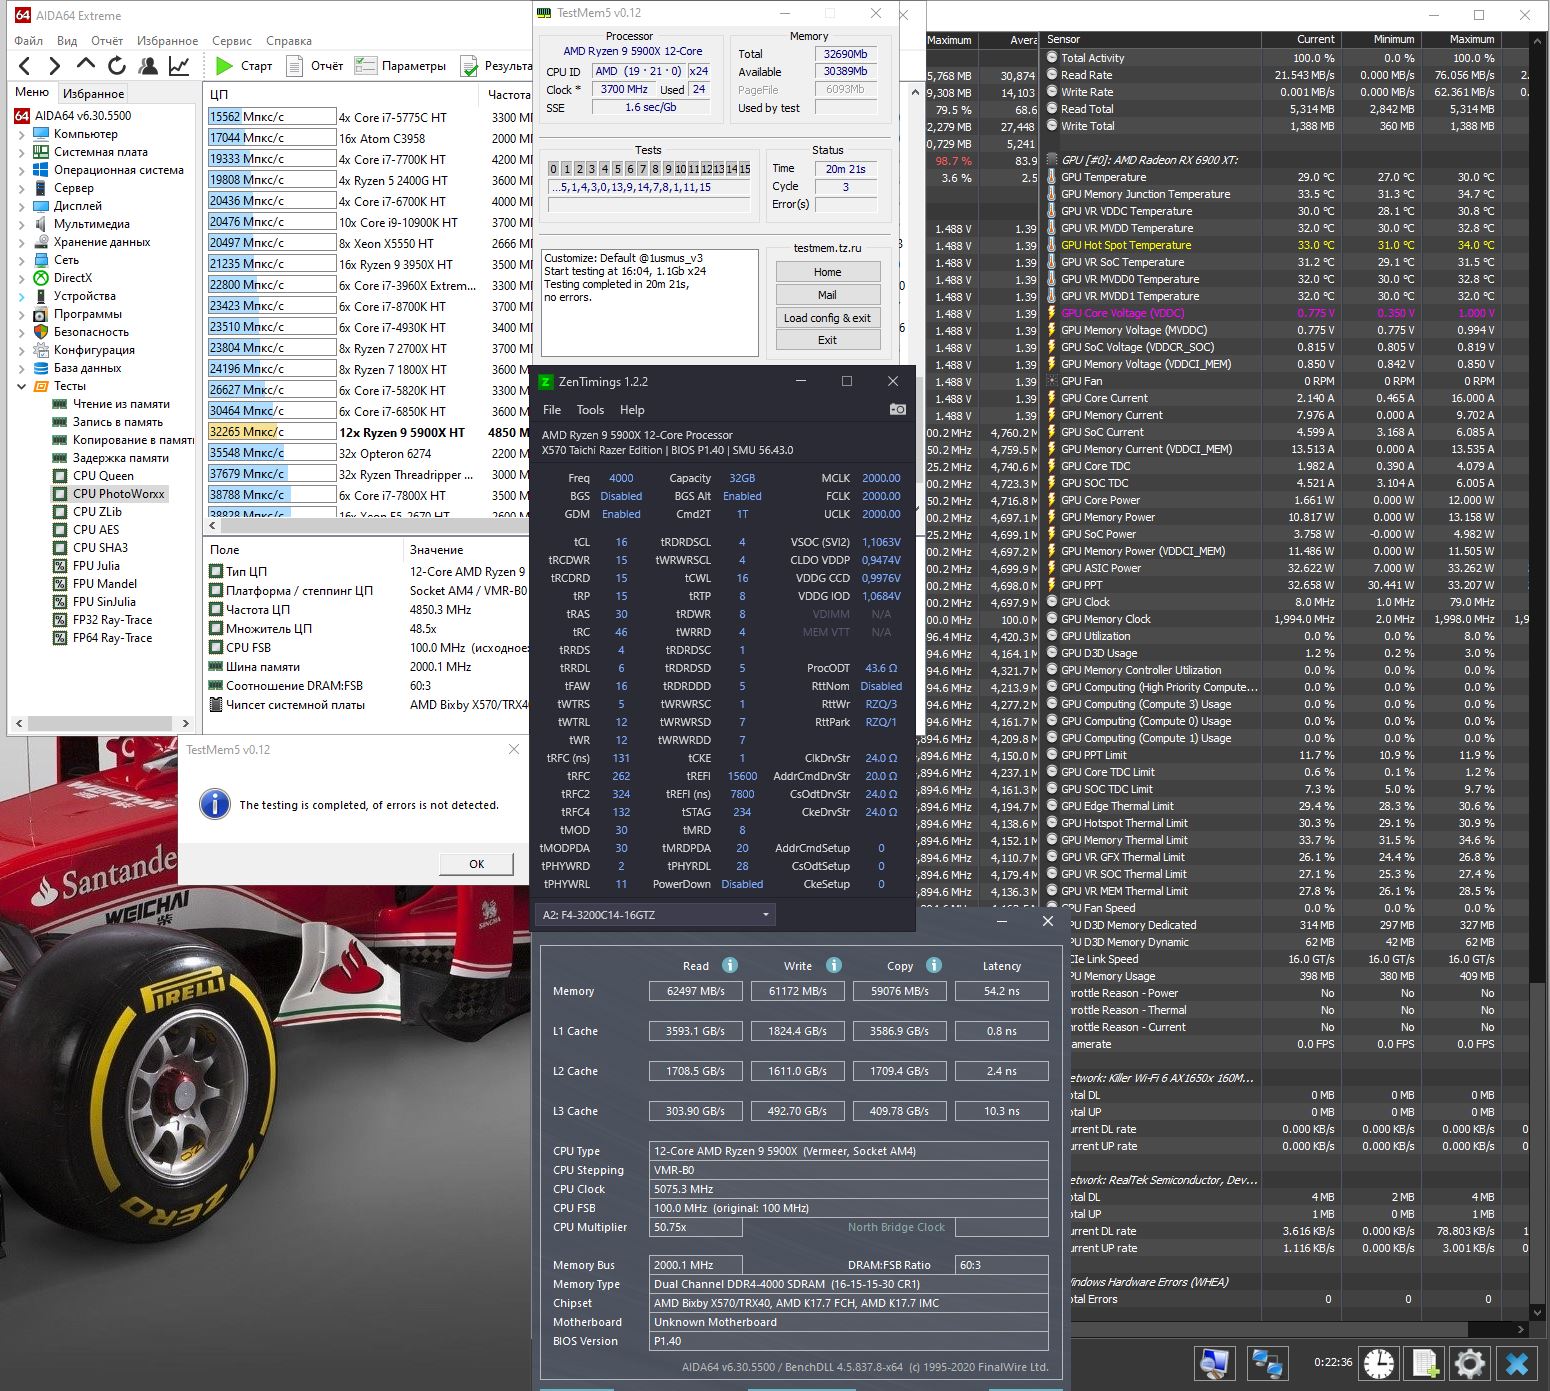Open the Сервис menu in AIDA64
1550x1391 pixels.
232,41
